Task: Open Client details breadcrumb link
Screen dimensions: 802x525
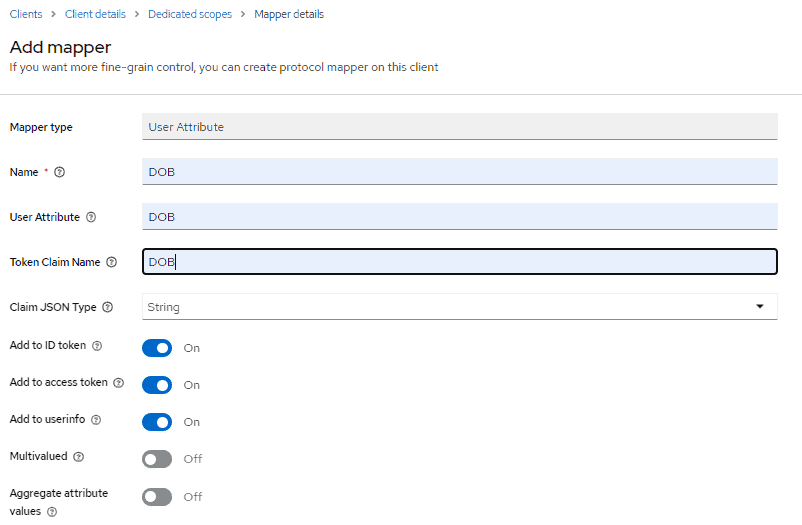Action: click(x=98, y=15)
